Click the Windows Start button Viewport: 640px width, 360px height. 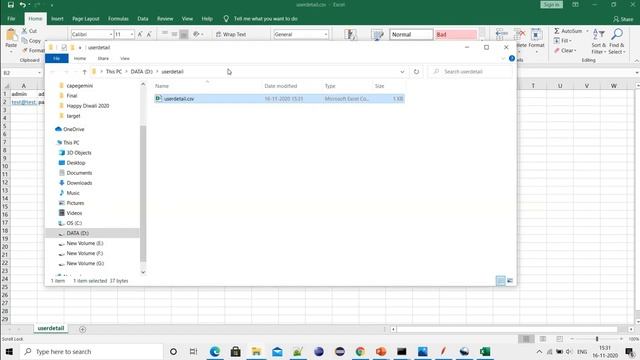tap(9, 351)
